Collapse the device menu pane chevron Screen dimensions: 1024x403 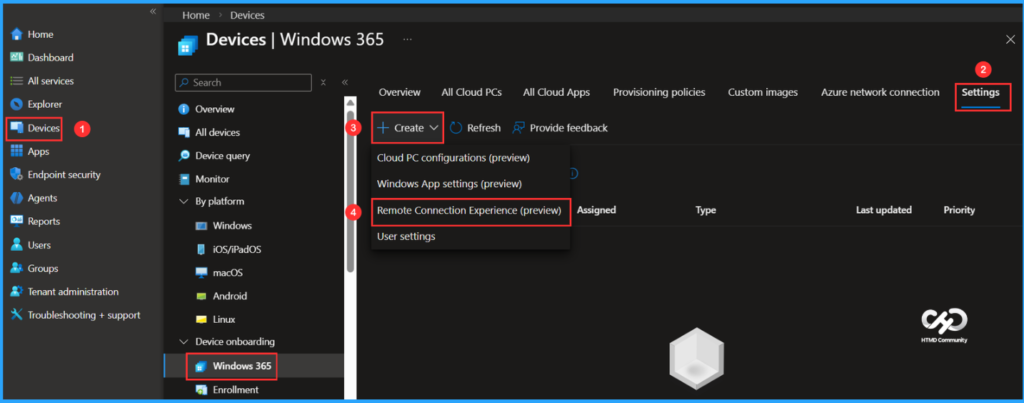coord(345,82)
